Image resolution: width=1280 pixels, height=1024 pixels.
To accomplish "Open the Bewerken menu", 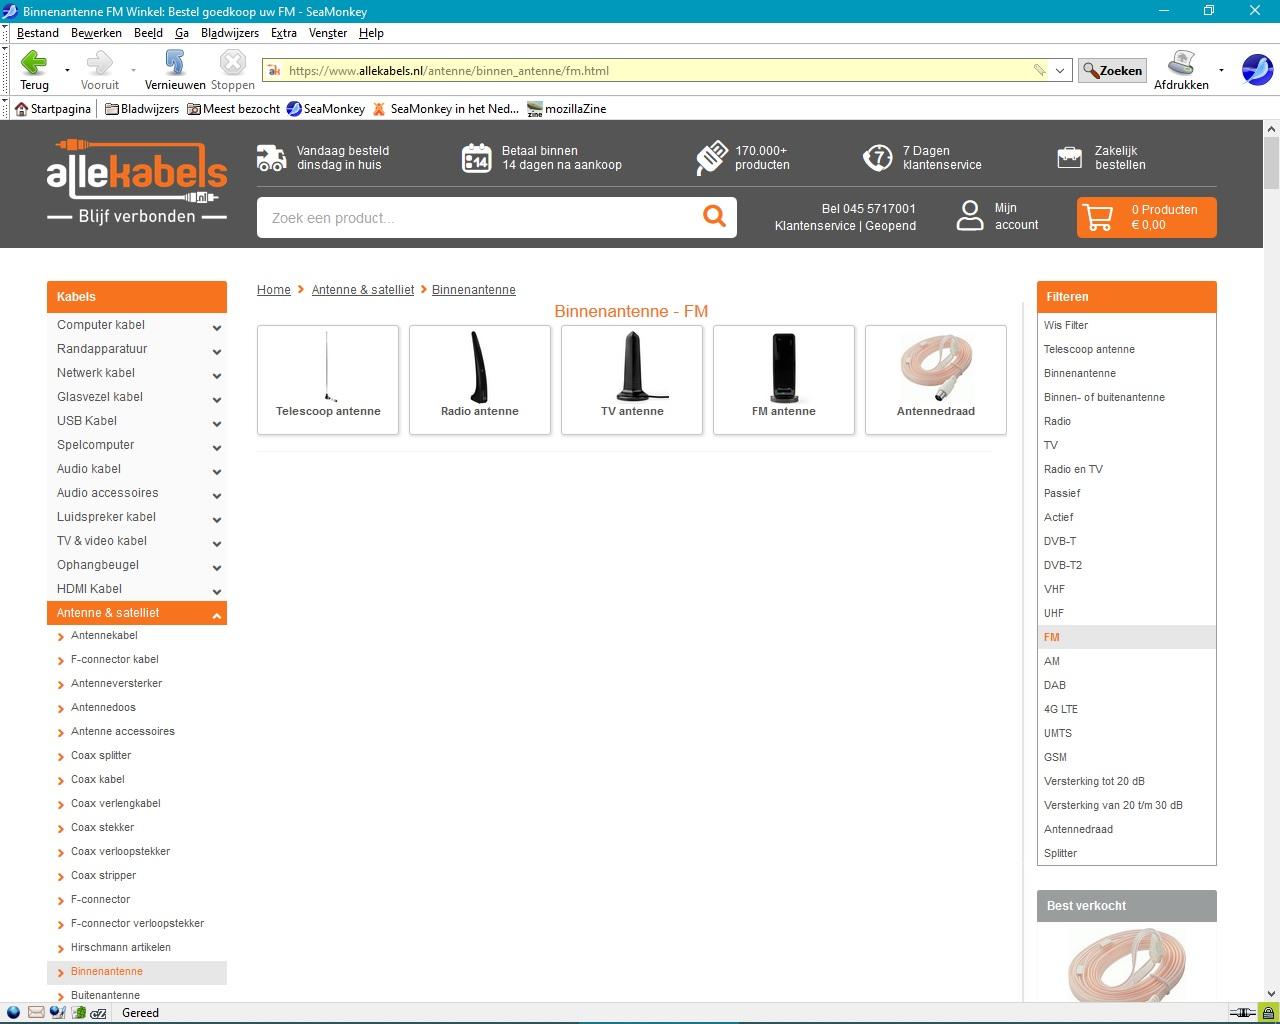I will (x=96, y=32).
